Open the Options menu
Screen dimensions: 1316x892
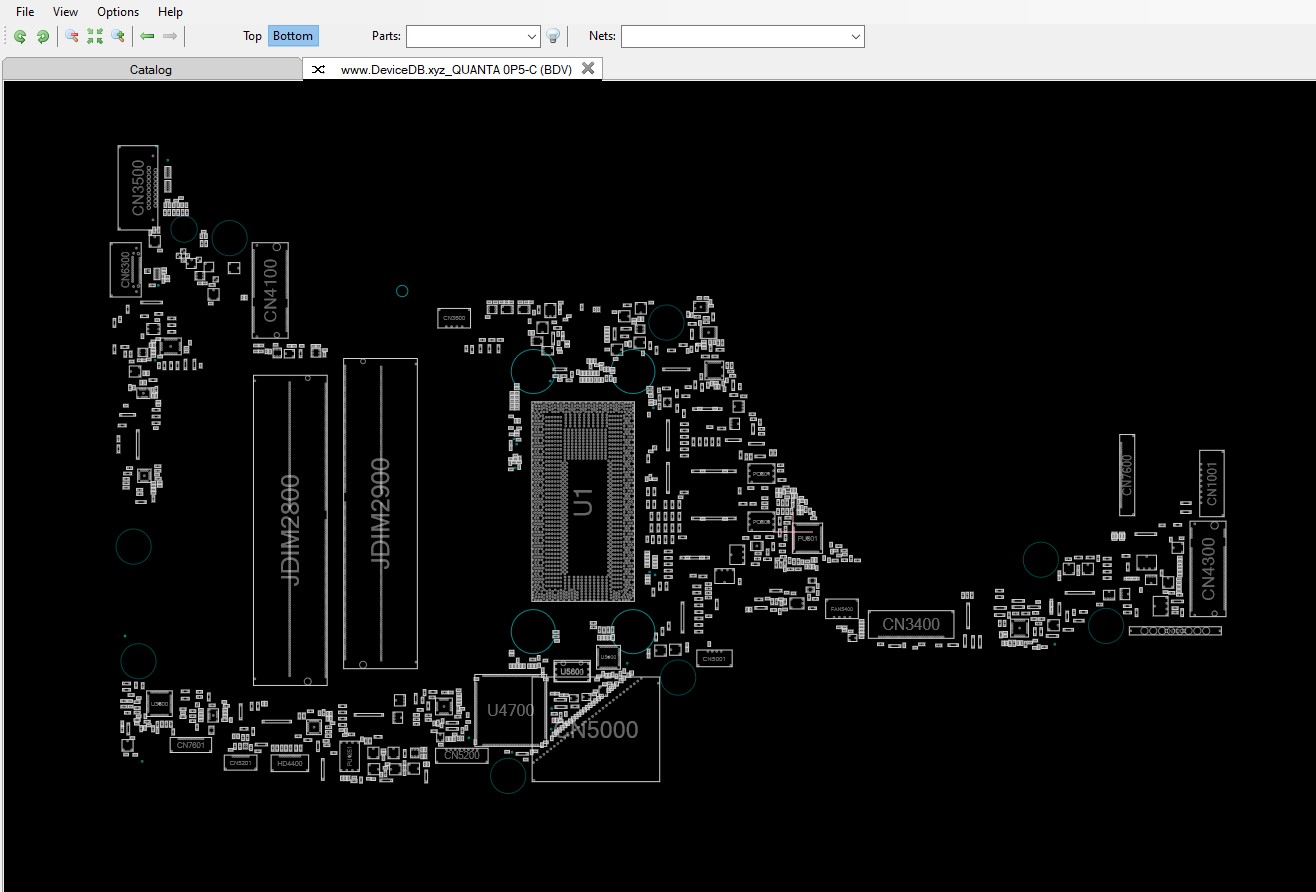click(x=117, y=12)
